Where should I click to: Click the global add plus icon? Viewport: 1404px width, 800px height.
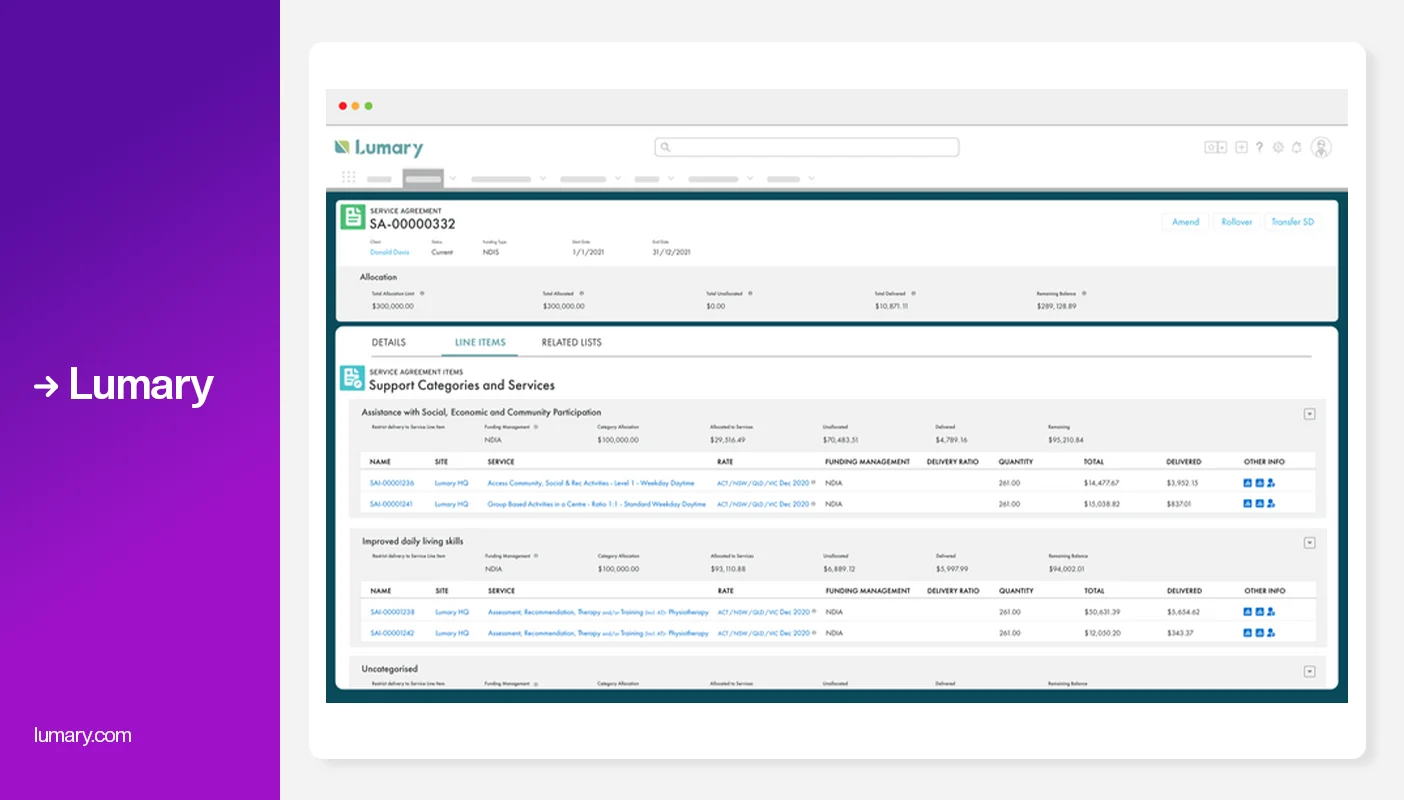coord(1241,147)
